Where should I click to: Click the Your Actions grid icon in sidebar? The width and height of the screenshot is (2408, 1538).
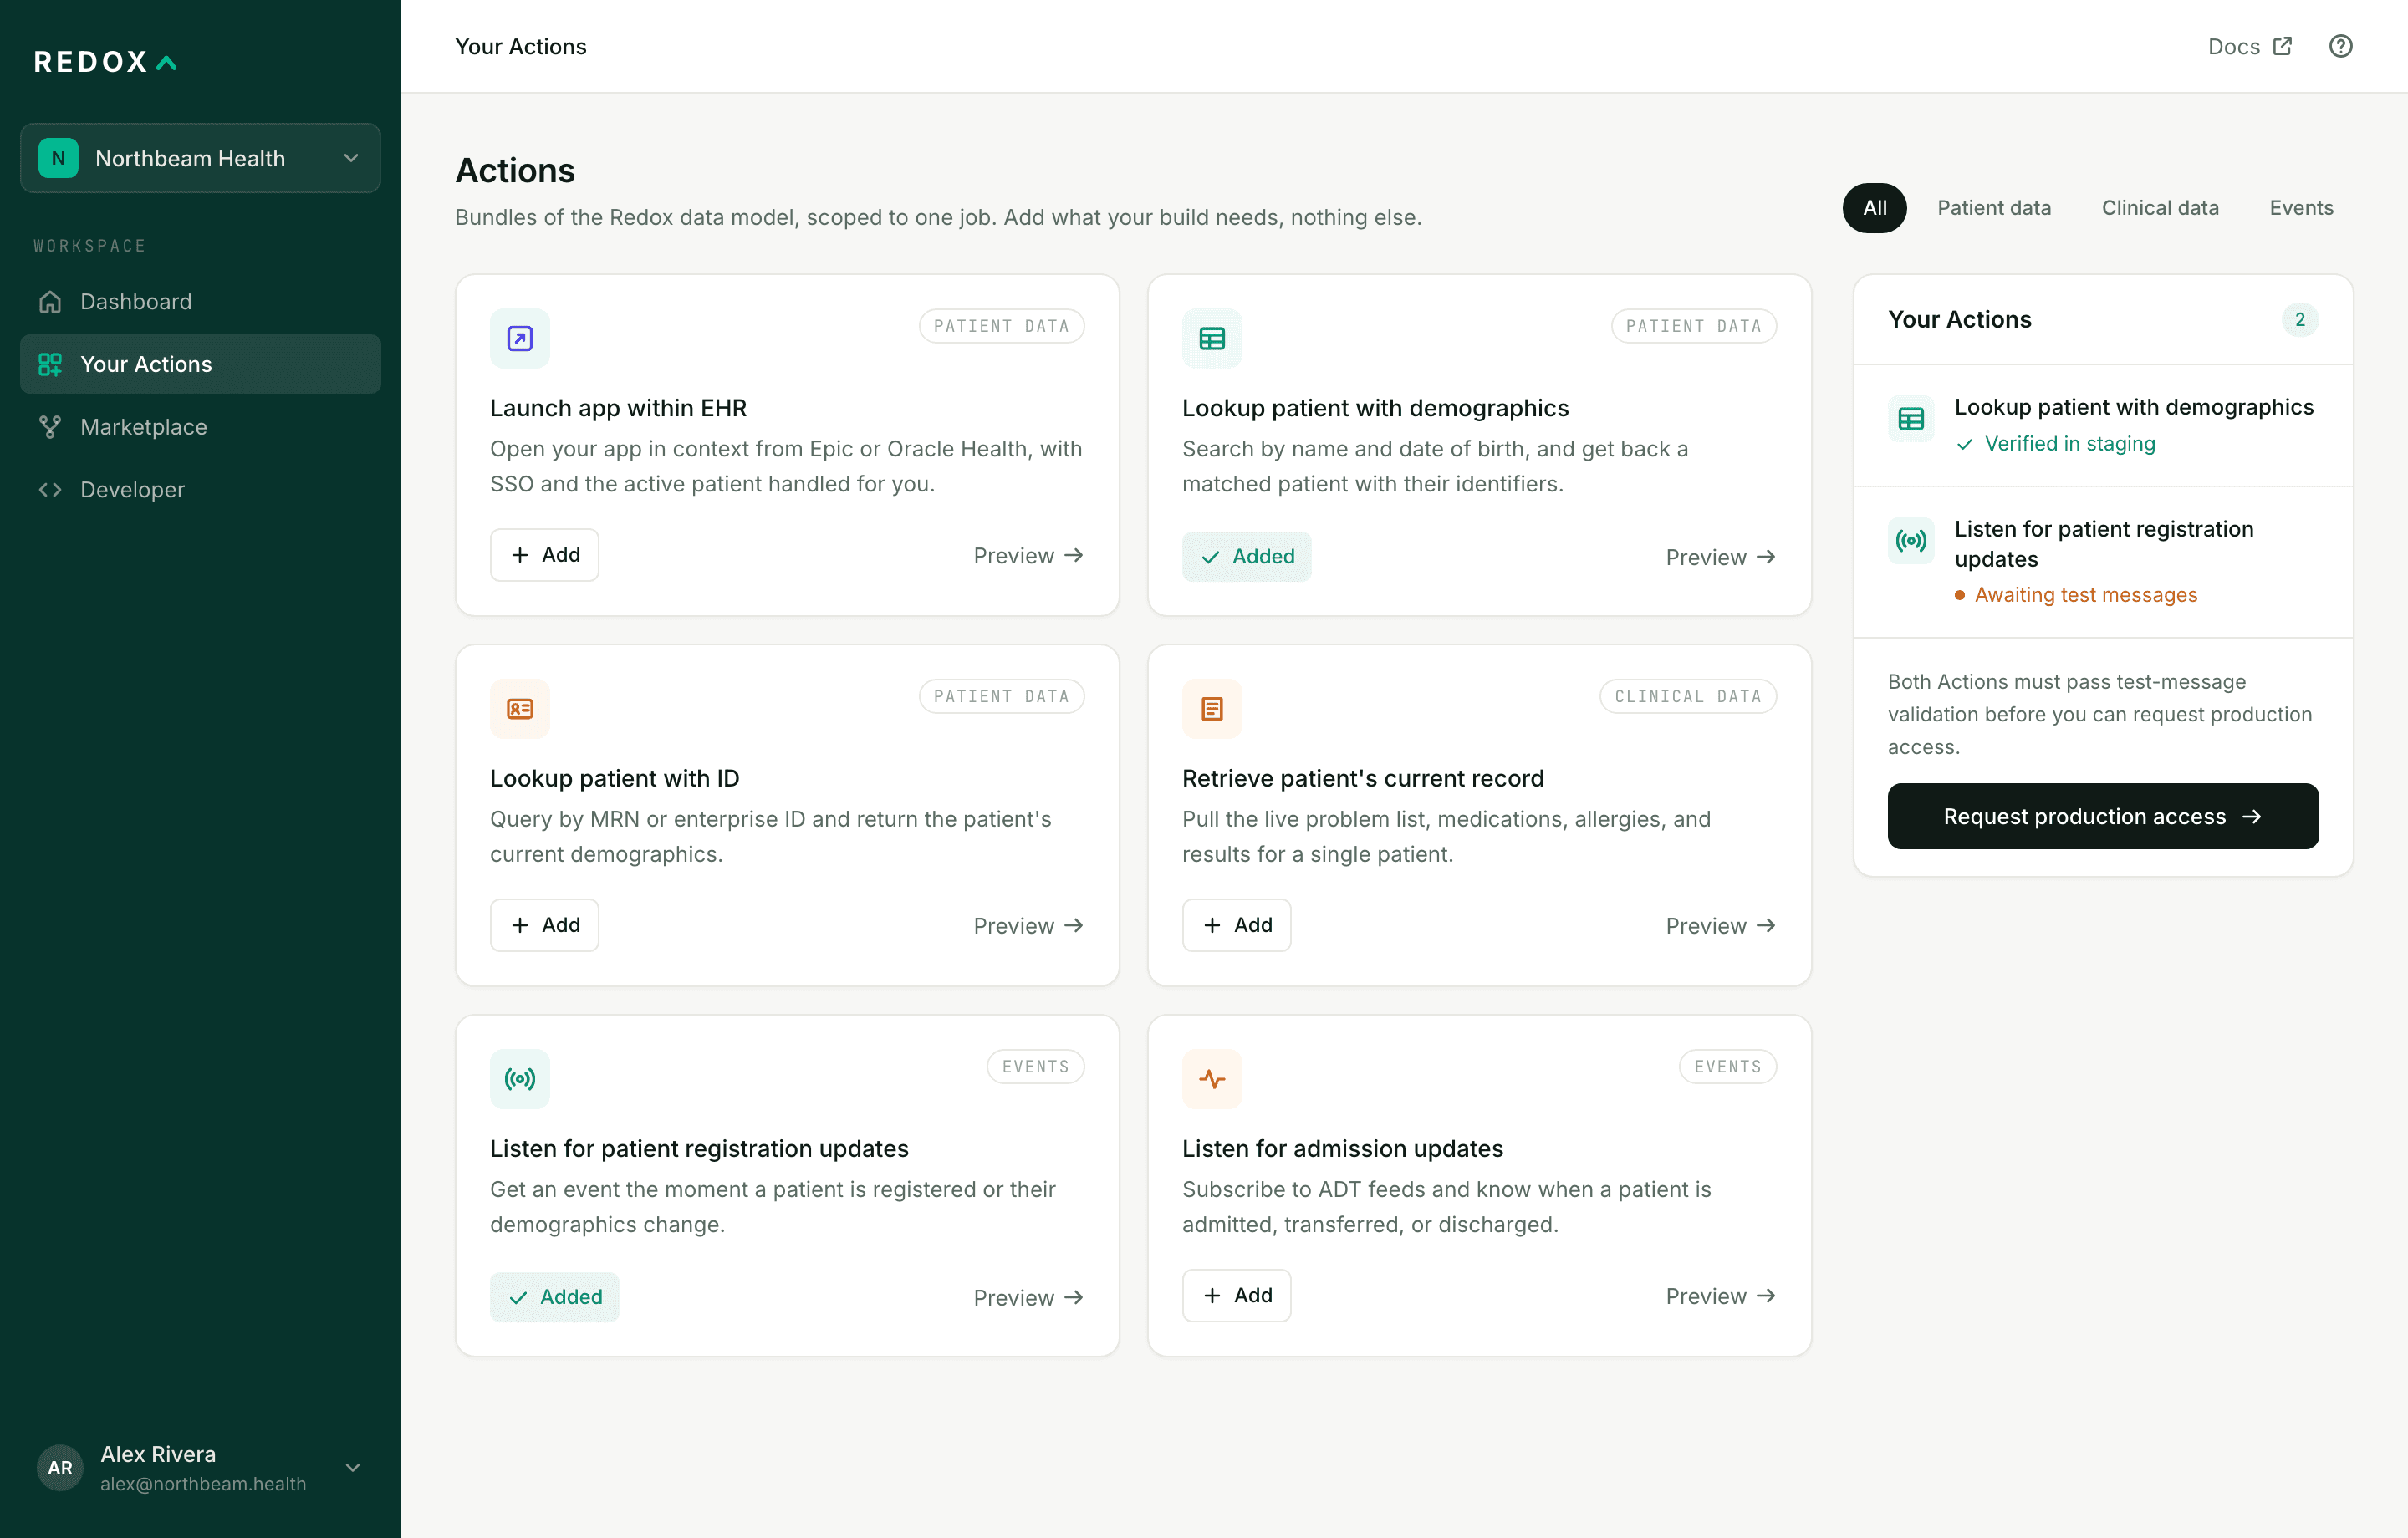tap(50, 364)
